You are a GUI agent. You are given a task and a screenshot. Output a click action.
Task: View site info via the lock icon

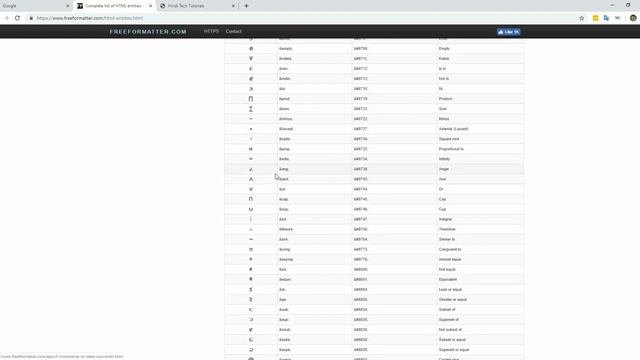tap(31, 18)
